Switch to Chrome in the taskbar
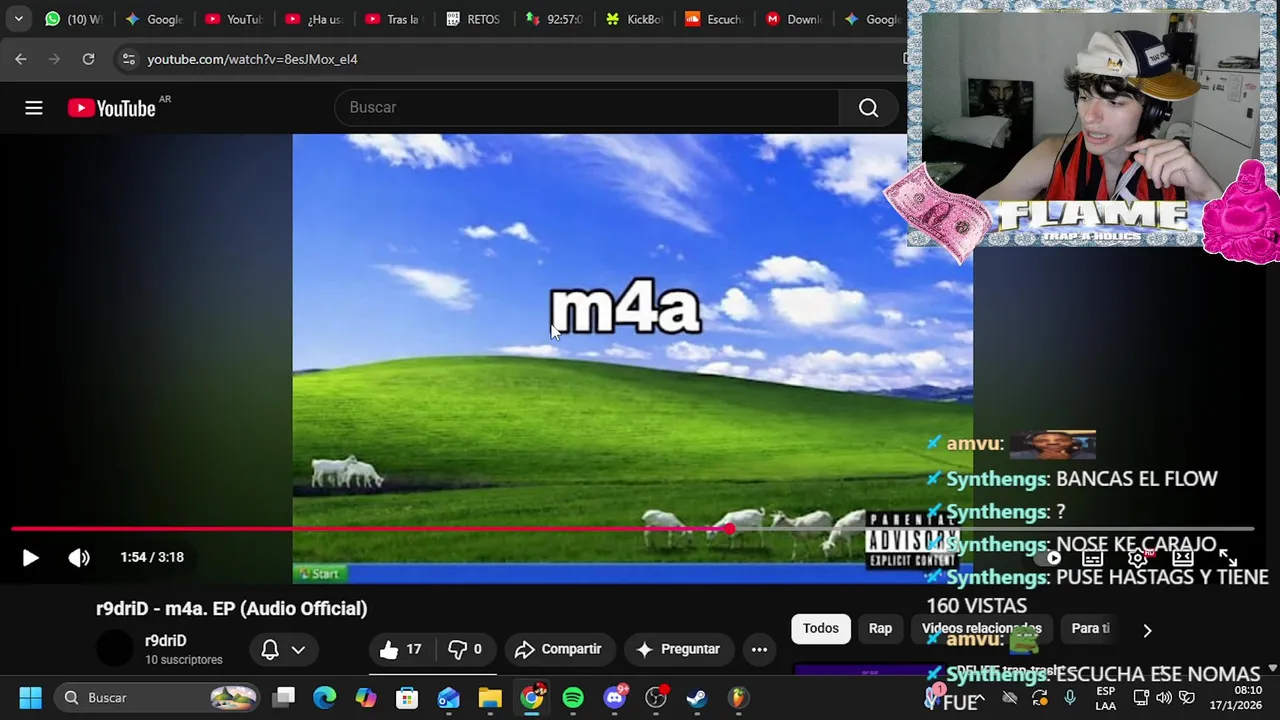 pos(532,697)
